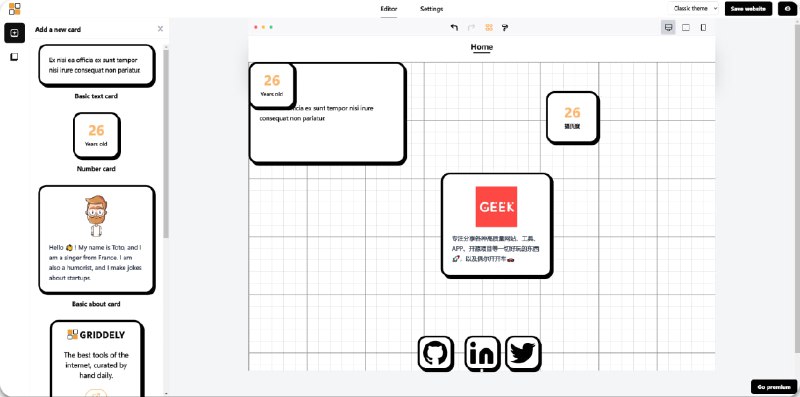800x397 pixels.
Task: Open the add card sidebar icon
Action: (14, 33)
